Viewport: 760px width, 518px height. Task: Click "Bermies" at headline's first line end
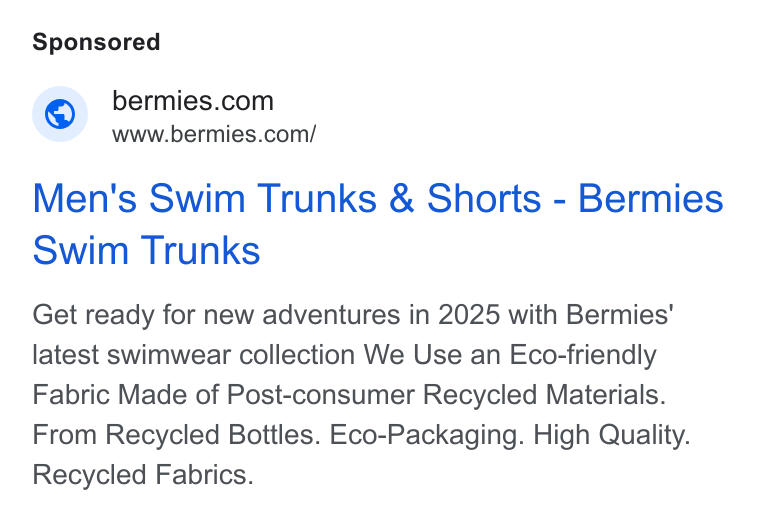coord(650,198)
